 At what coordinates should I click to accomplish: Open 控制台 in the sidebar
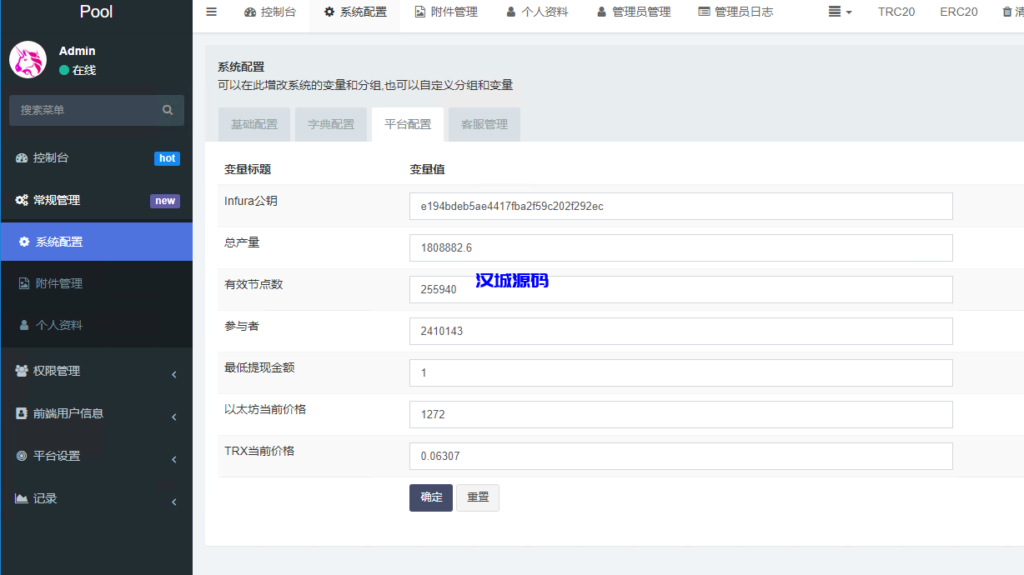pos(97,158)
